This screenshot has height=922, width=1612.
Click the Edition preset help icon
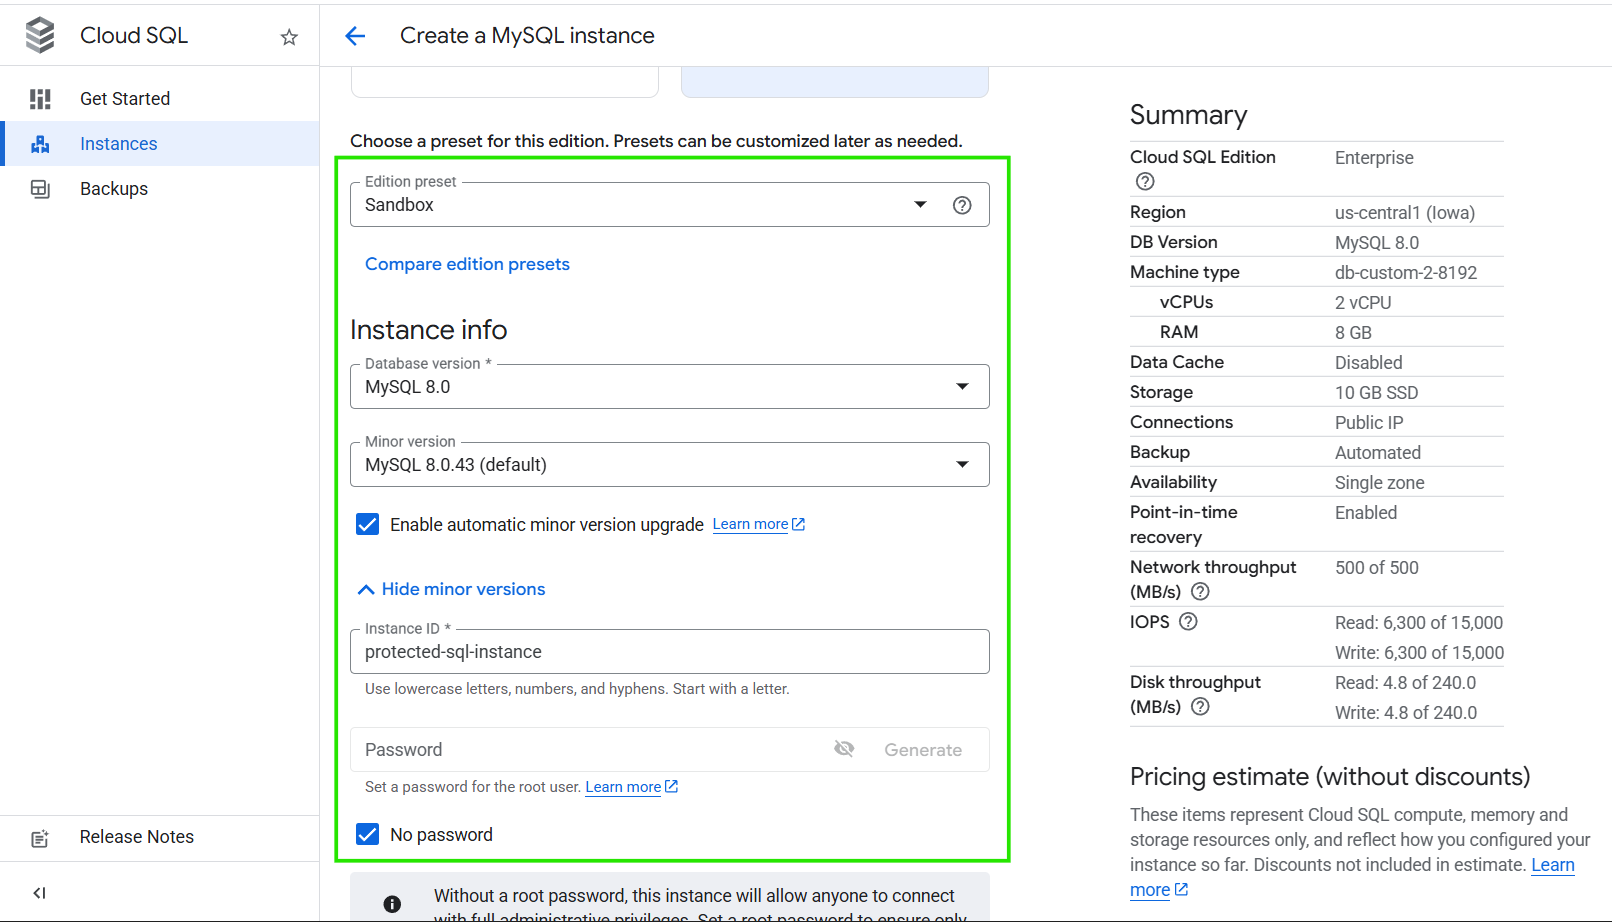coord(962,205)
